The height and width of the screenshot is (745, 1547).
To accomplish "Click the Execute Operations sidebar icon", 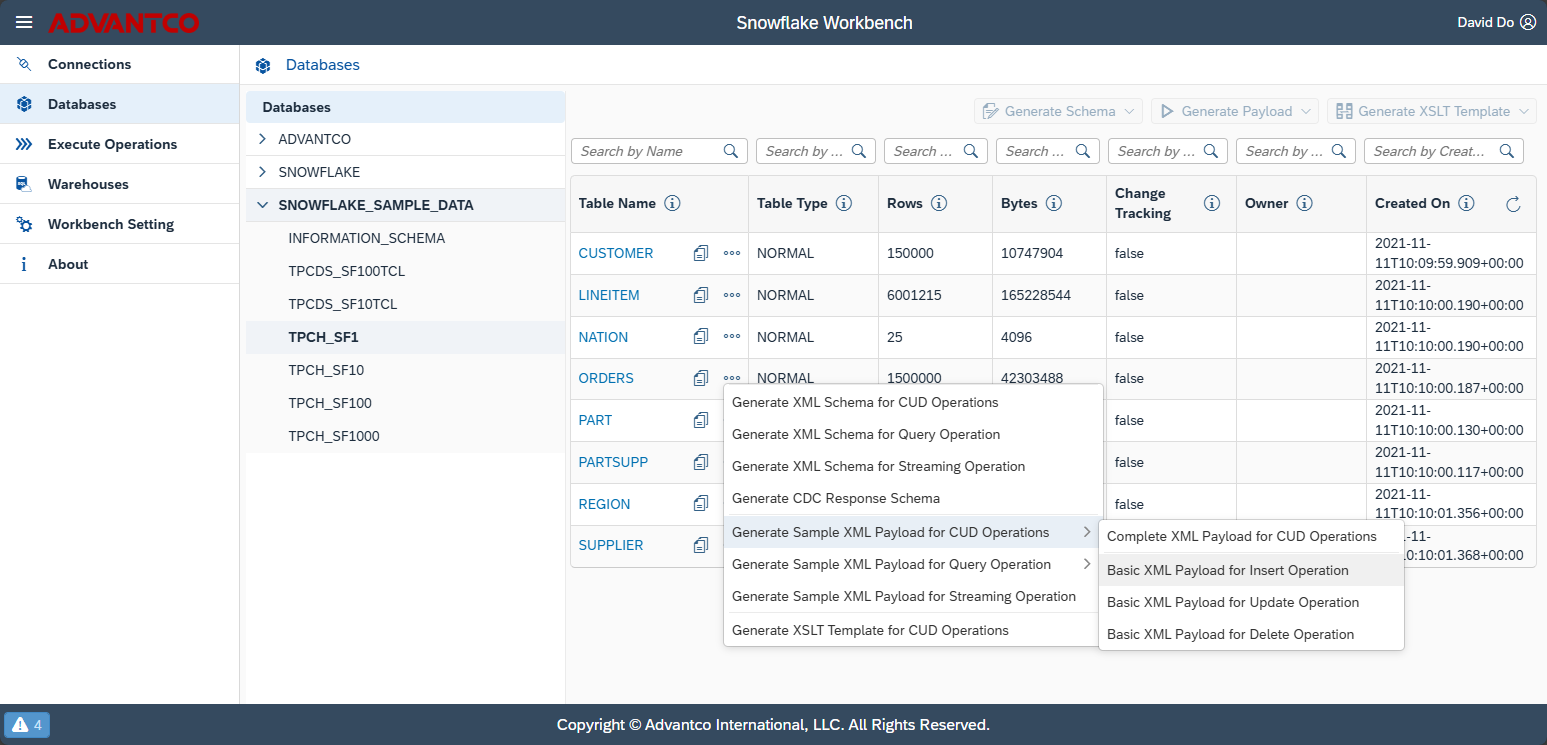I will [24, 144].
